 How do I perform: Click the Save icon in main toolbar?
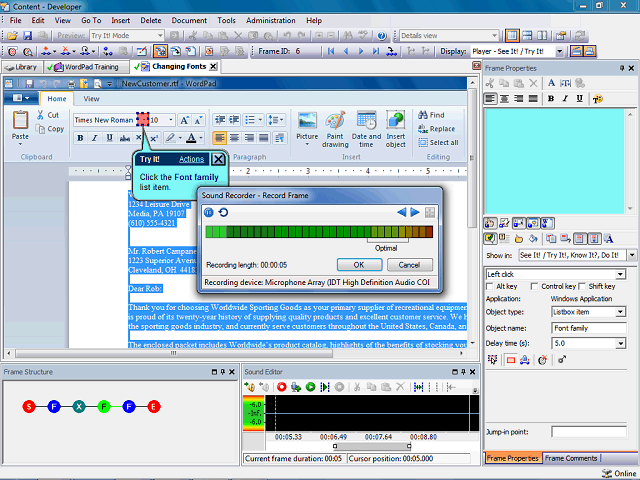(x=27, y=36)
